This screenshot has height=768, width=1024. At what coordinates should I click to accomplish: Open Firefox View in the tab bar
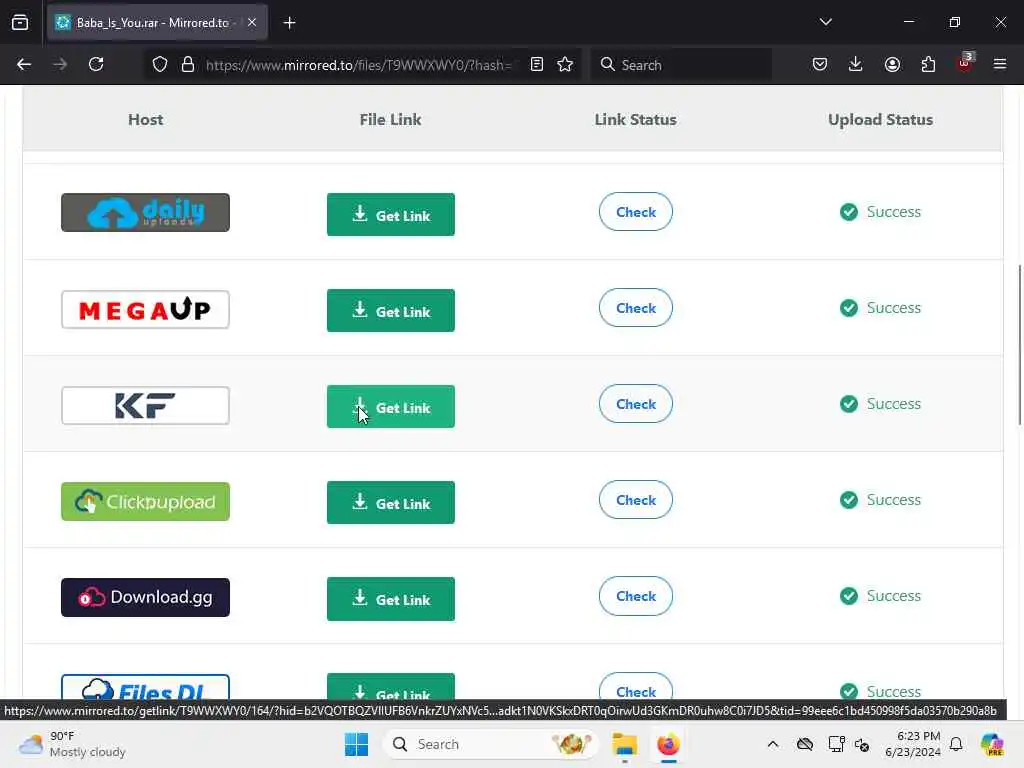[20, 23]
